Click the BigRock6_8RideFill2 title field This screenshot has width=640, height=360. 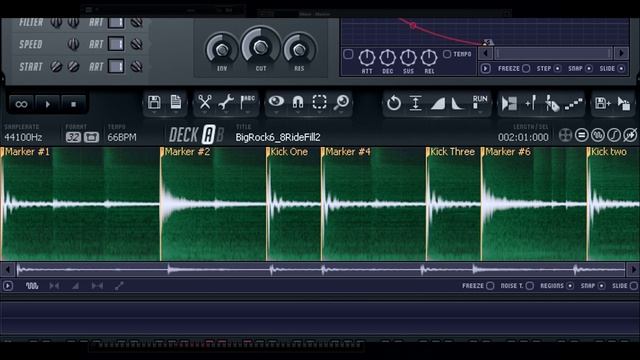(x=278, y=138)
